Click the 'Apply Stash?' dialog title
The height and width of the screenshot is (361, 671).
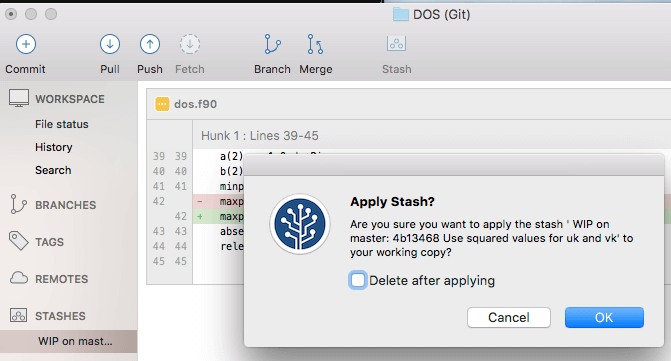pyautogui.click(x=392, y=201)
